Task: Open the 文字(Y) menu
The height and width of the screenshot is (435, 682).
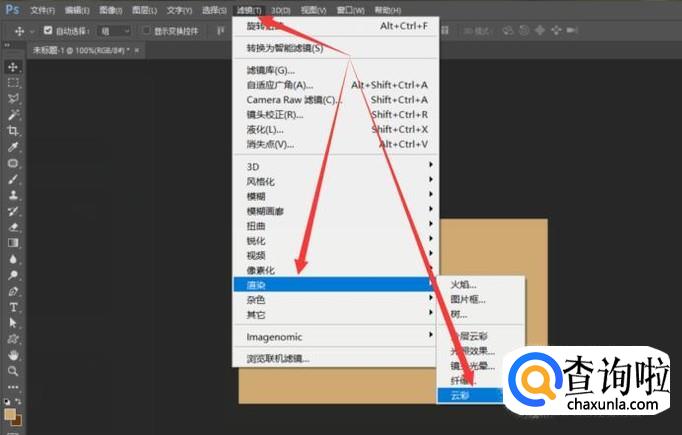Action: (179, 10)
